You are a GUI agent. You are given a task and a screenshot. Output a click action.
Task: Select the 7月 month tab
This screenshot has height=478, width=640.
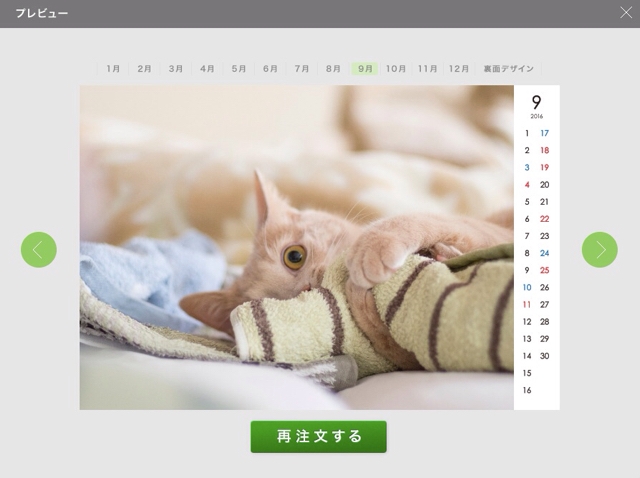302,69
